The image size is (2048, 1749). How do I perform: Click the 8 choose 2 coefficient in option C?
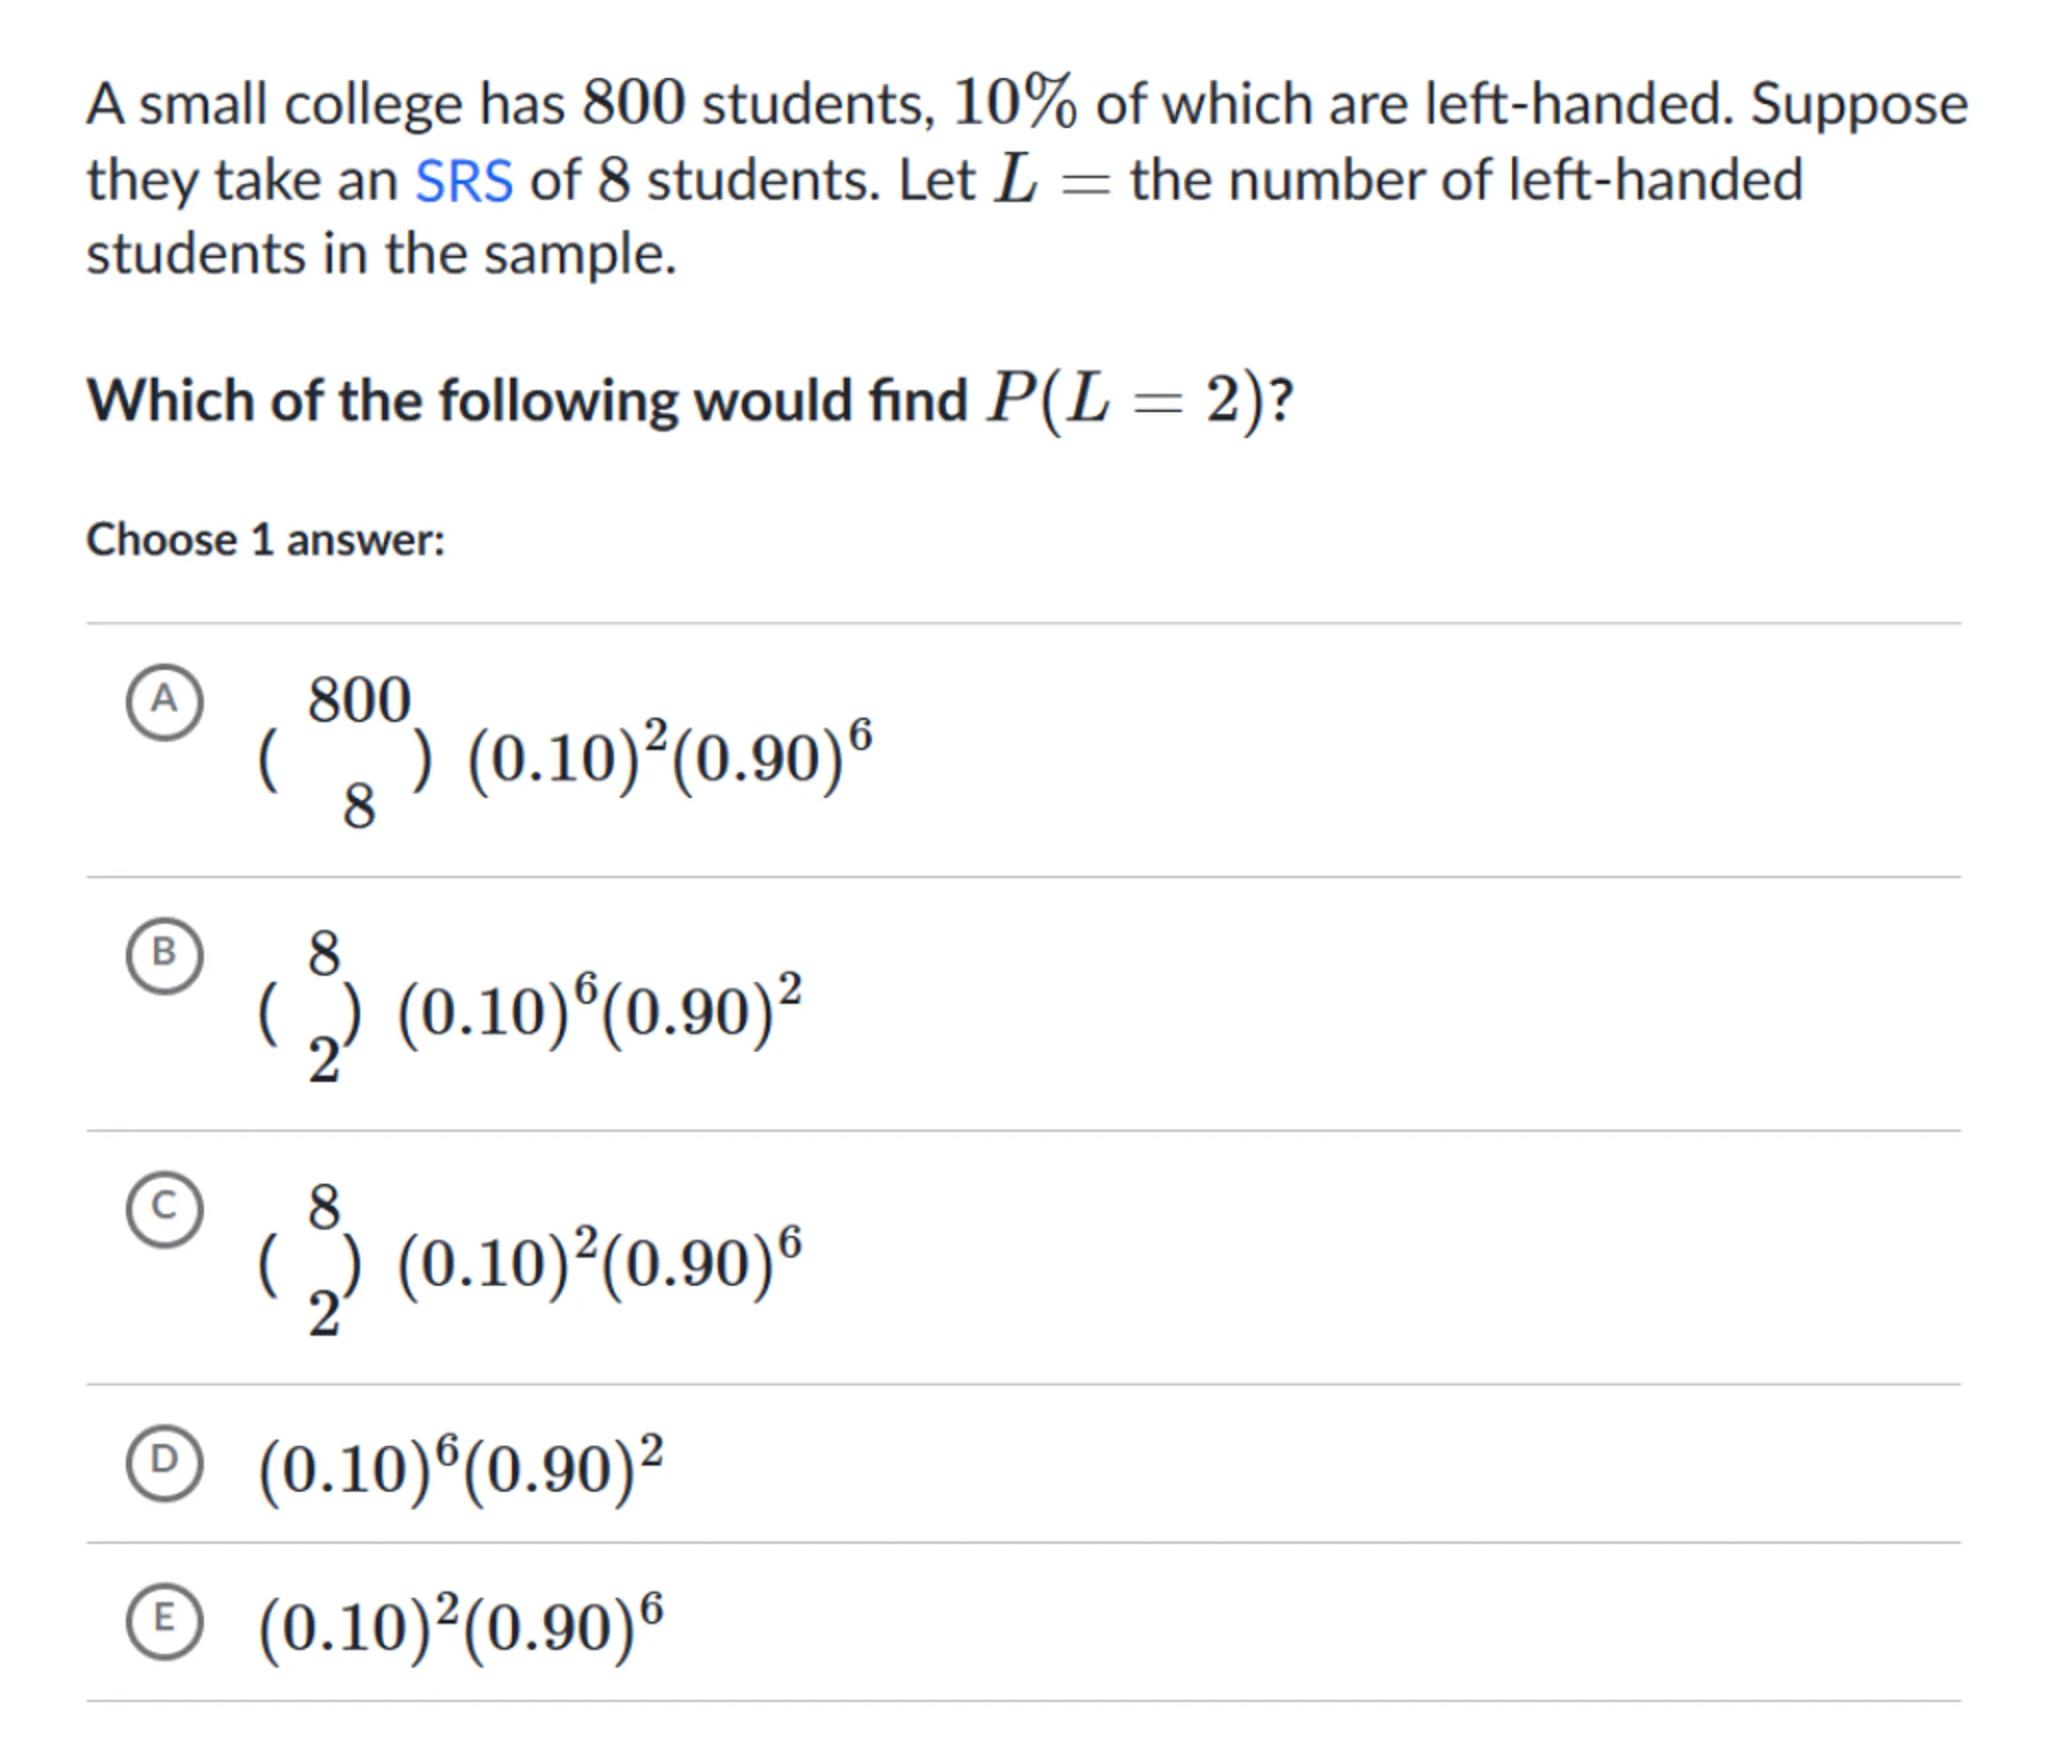pyautogui.click(x=311, y=1260)
